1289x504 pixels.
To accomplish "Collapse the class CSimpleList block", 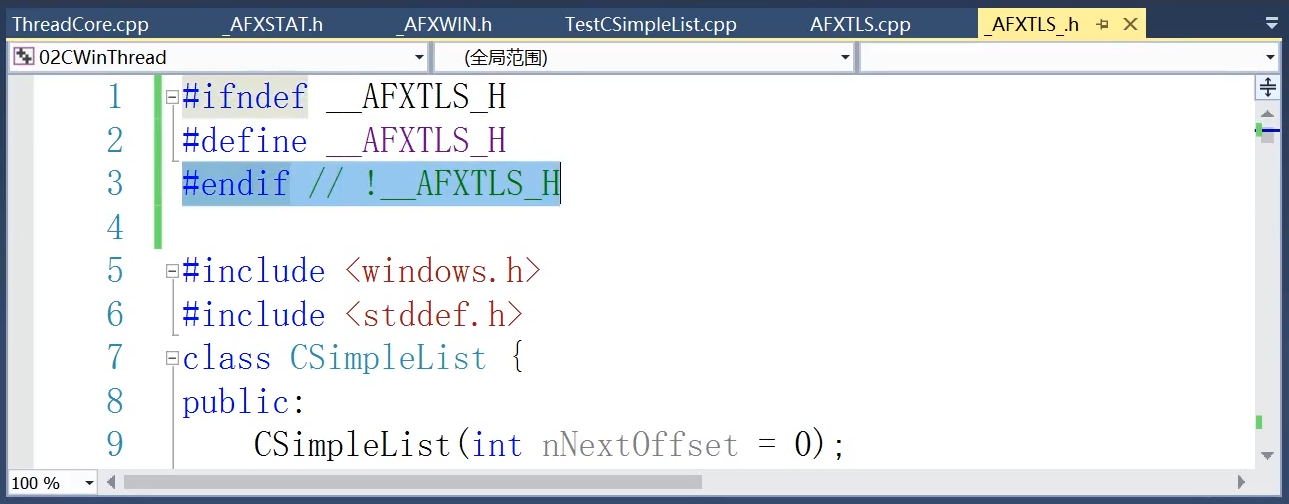I will [x=171, y=358].
